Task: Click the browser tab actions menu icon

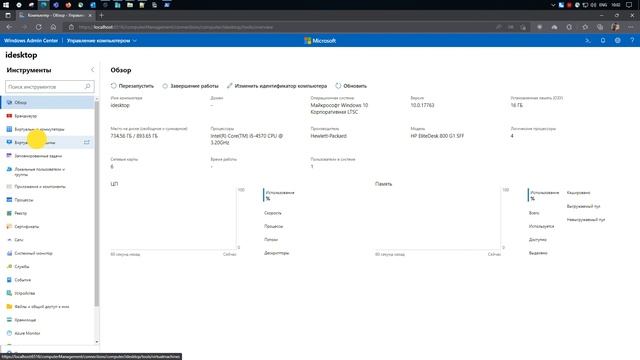Action: coord(8,15)
